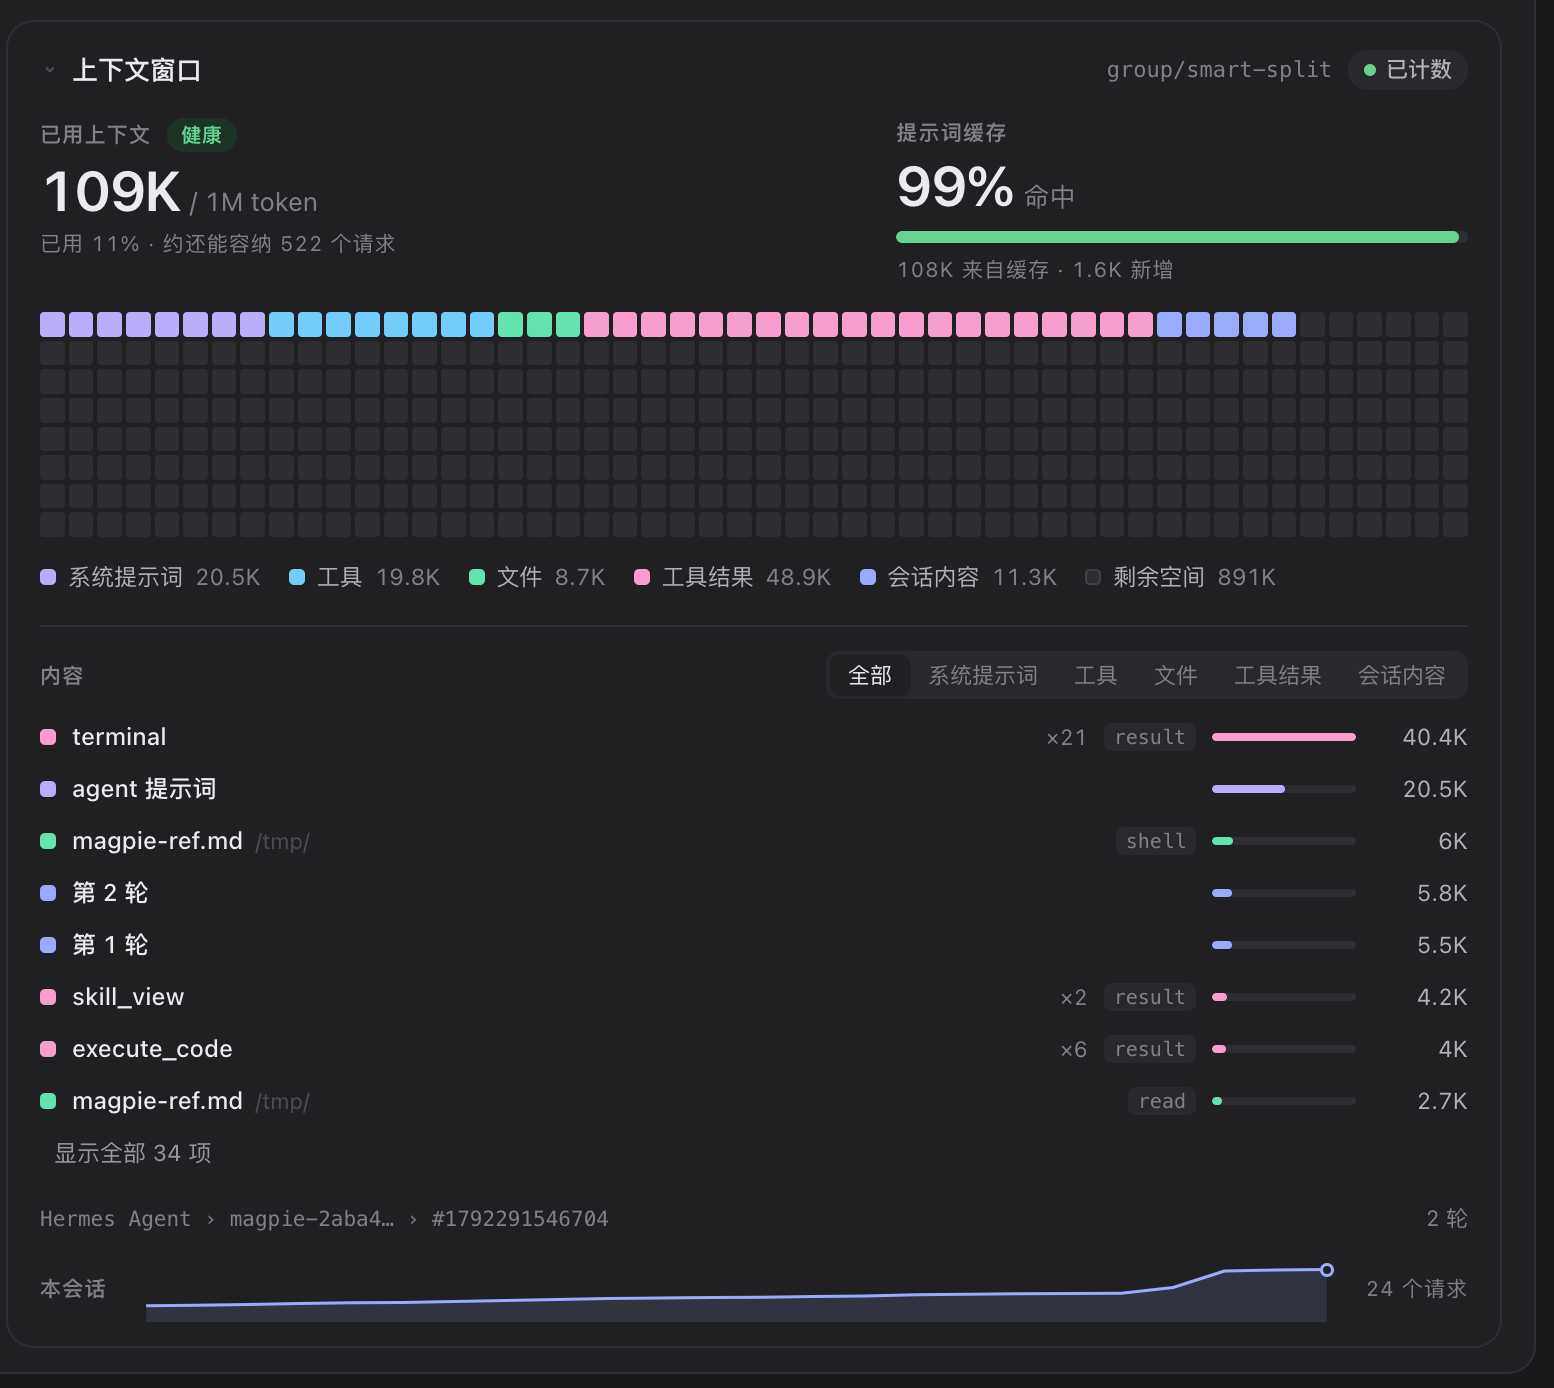Click the 剩余空间 legend swatch
This screenshot has height=1388, width=1554.
(x=1093, y=577)
